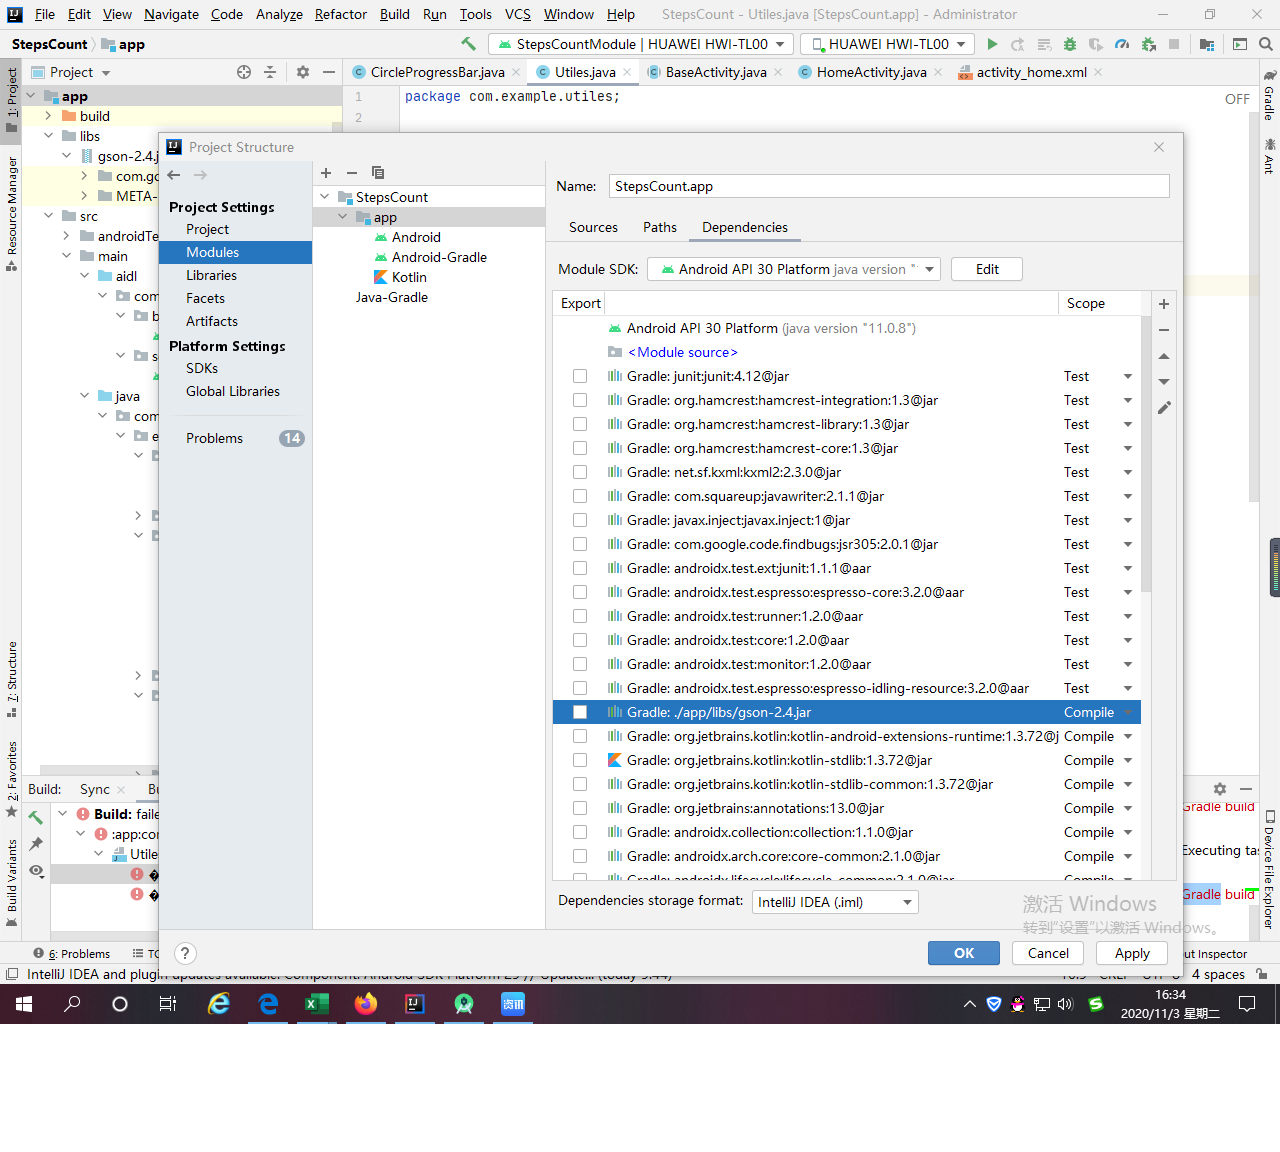Click the Debug app bug icon

[x=1070, y=44]
